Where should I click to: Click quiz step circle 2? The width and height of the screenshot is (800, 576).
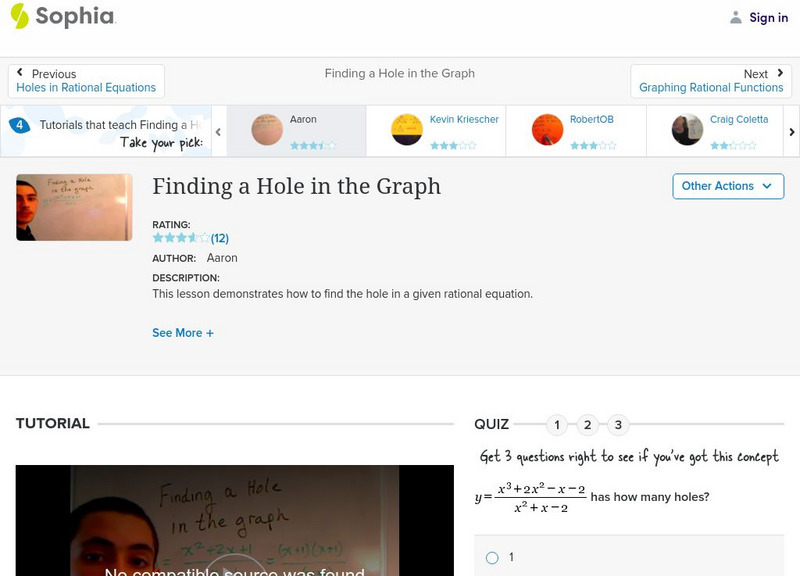[x=588, y=424]
